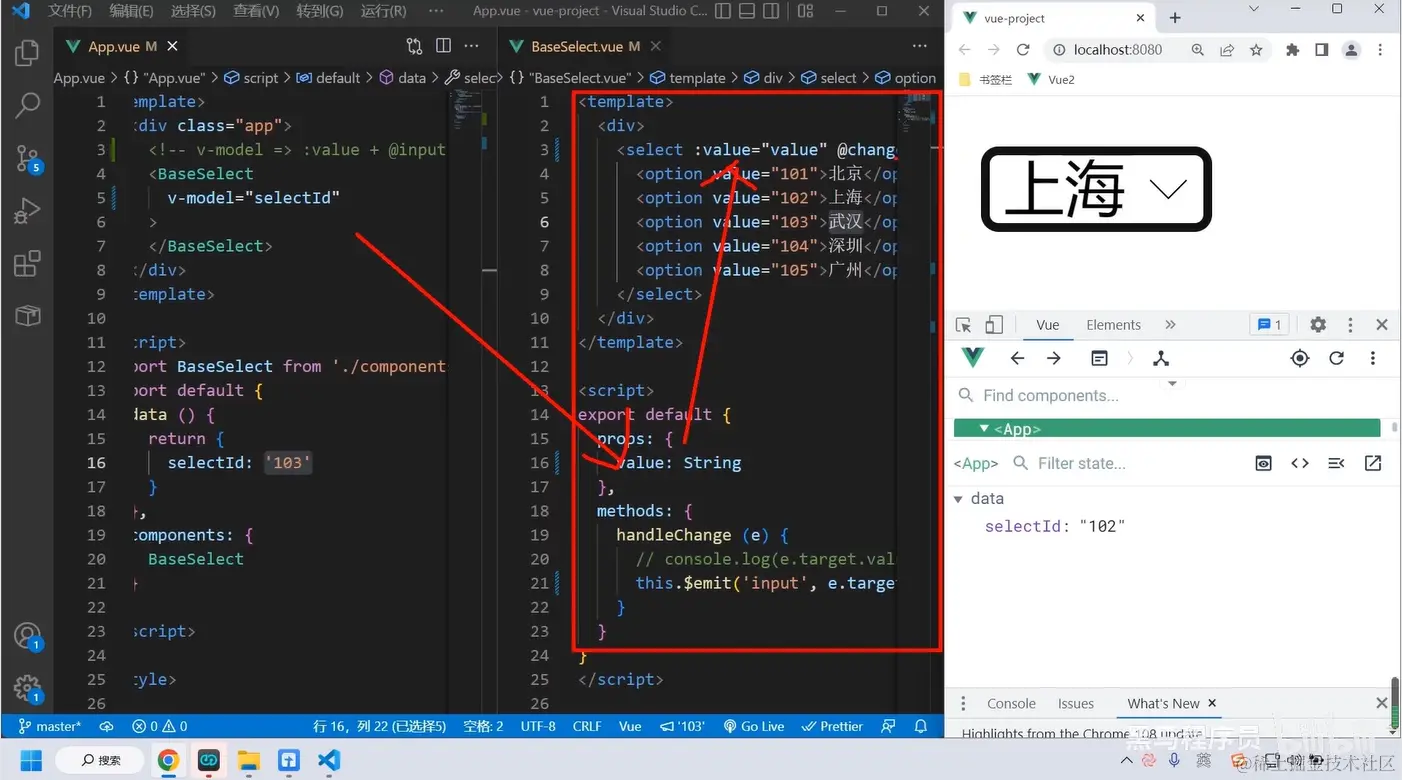Open Chrome side panel
The image size is (1402, 780).
coord(1321,50)
